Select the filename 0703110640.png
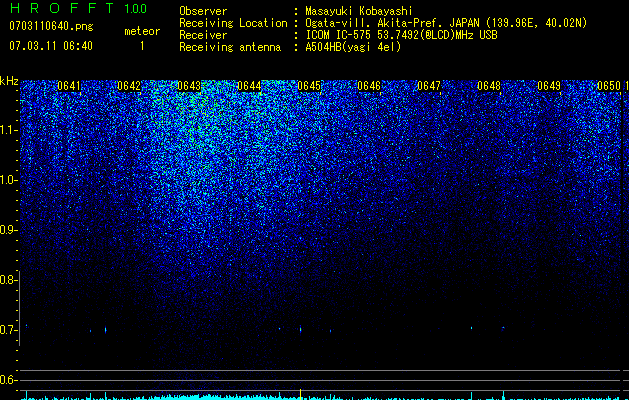The width and height of the screenshot is (629, 400). pyautogui.click(x=51, y=26)
